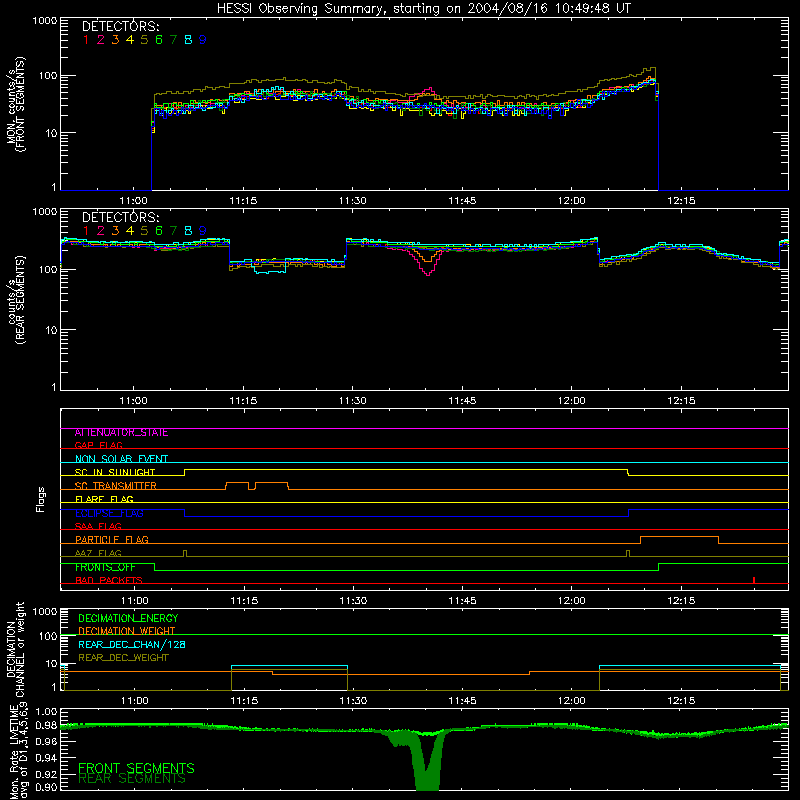Viewport: 800px width, 800px height.
Task: Click the BAD_PACKETS flag label
Action: [109, 580]
